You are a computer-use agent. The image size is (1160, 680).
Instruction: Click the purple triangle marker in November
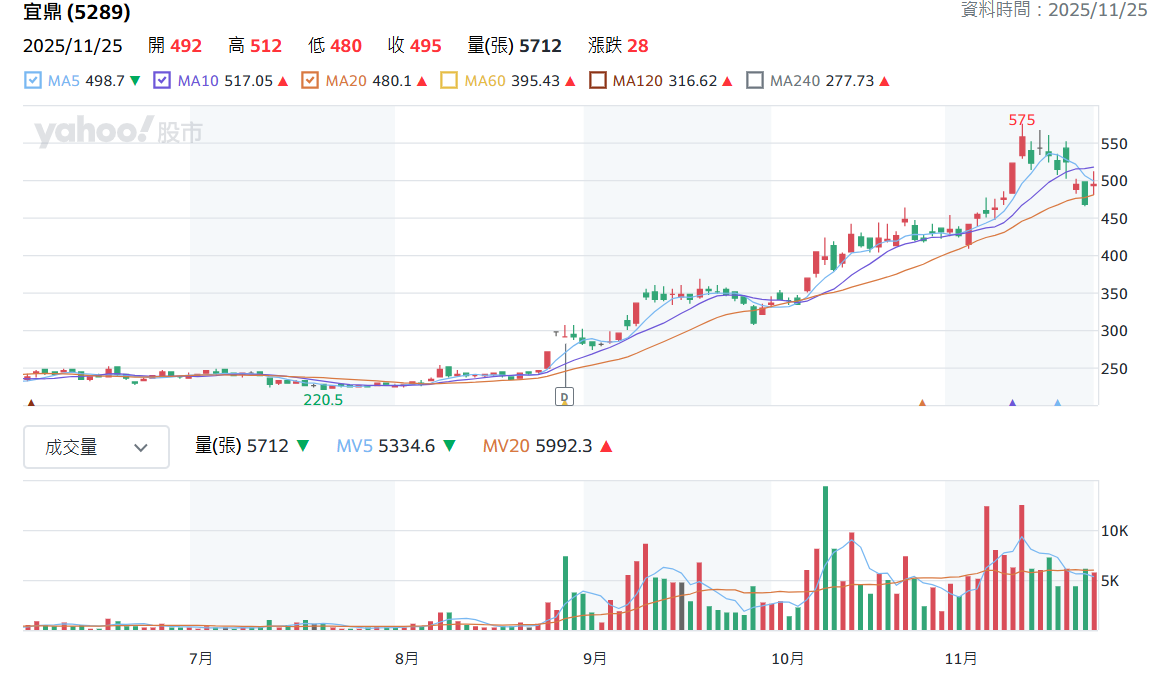pos(1013,403)
